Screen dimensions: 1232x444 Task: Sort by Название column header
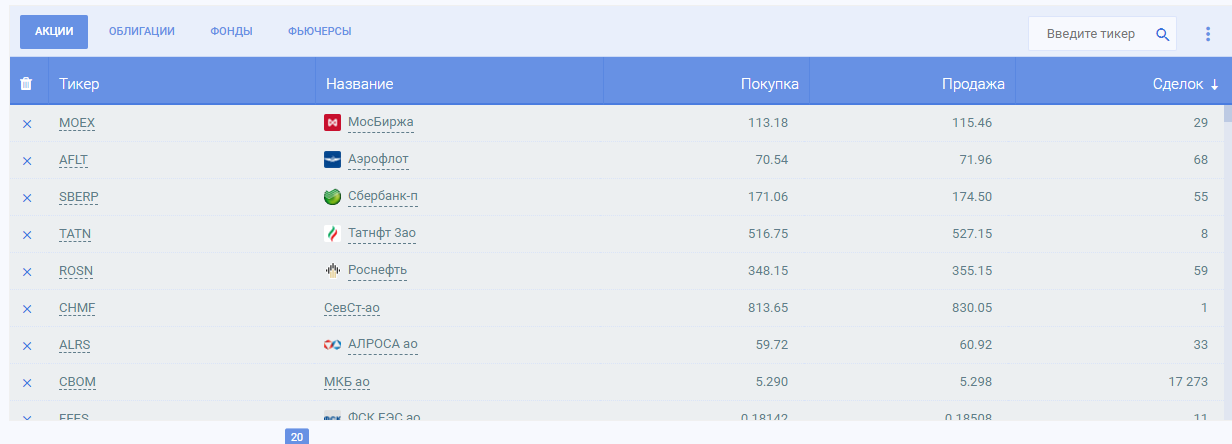pos(359,84)
